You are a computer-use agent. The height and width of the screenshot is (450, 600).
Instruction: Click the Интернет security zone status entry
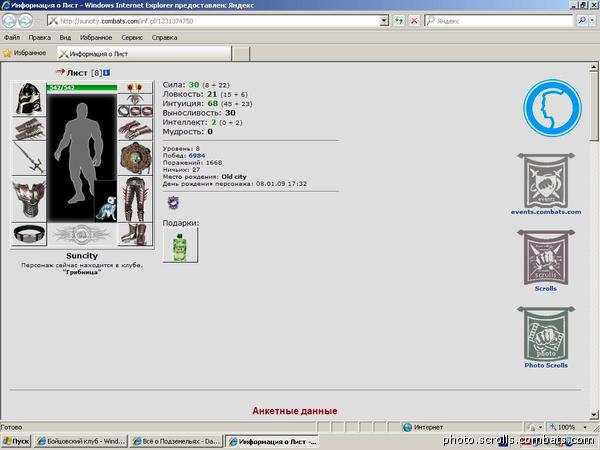click(x=423, y=427)
